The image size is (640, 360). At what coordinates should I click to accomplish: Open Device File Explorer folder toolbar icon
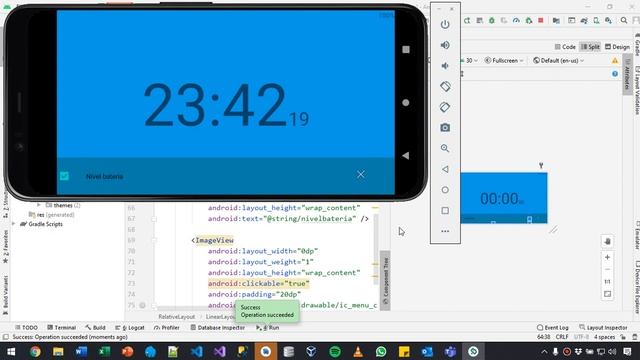click(556, 20)
